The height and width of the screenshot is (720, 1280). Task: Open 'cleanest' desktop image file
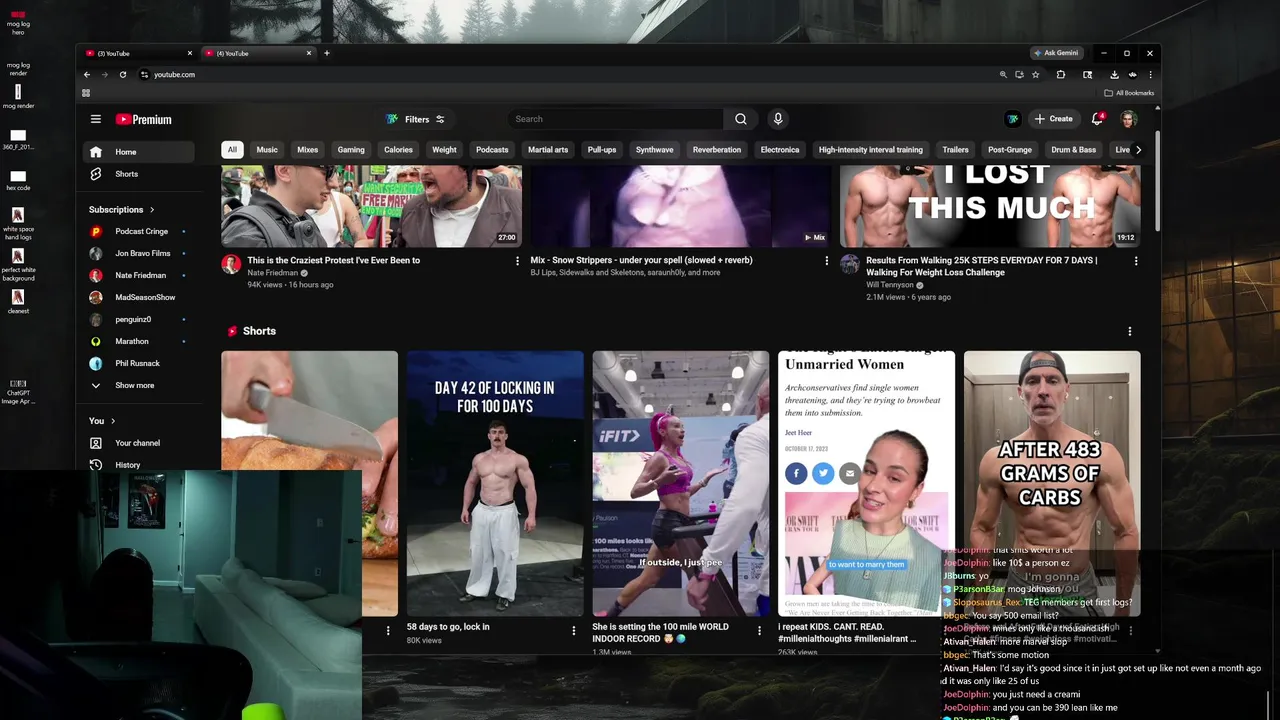[18, 301]
